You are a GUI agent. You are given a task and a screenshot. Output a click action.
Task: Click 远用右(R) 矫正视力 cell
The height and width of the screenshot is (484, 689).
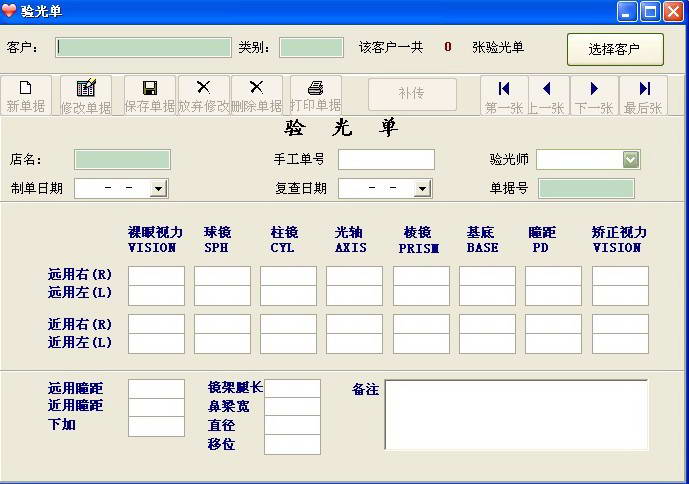pyautogui.click(x=620, y=276)
